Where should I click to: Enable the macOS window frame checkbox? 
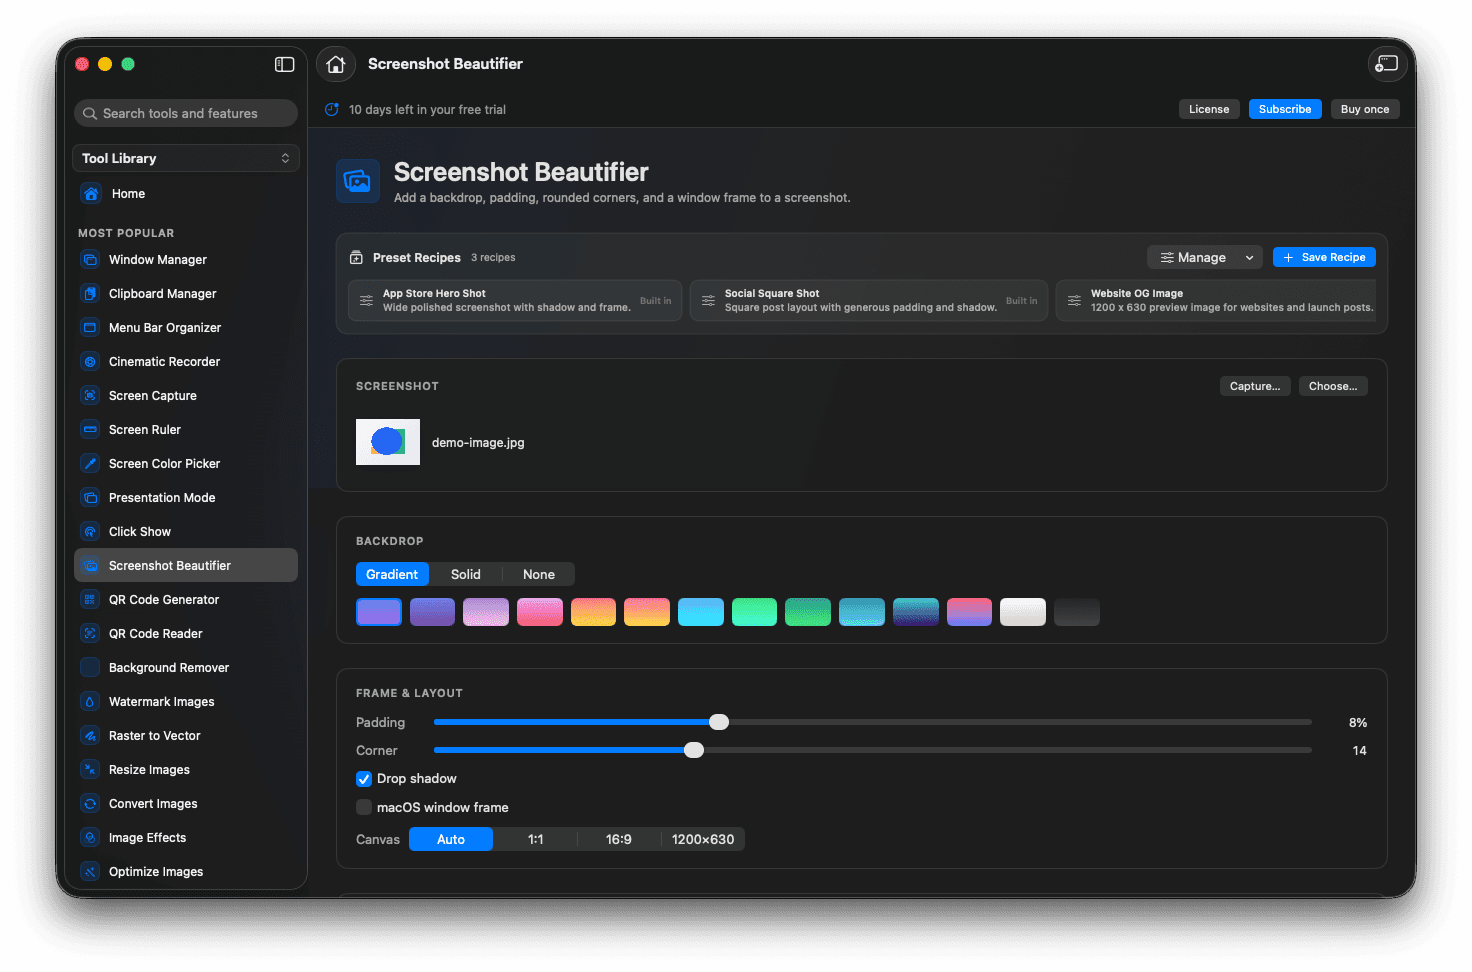tap(364, 807)
